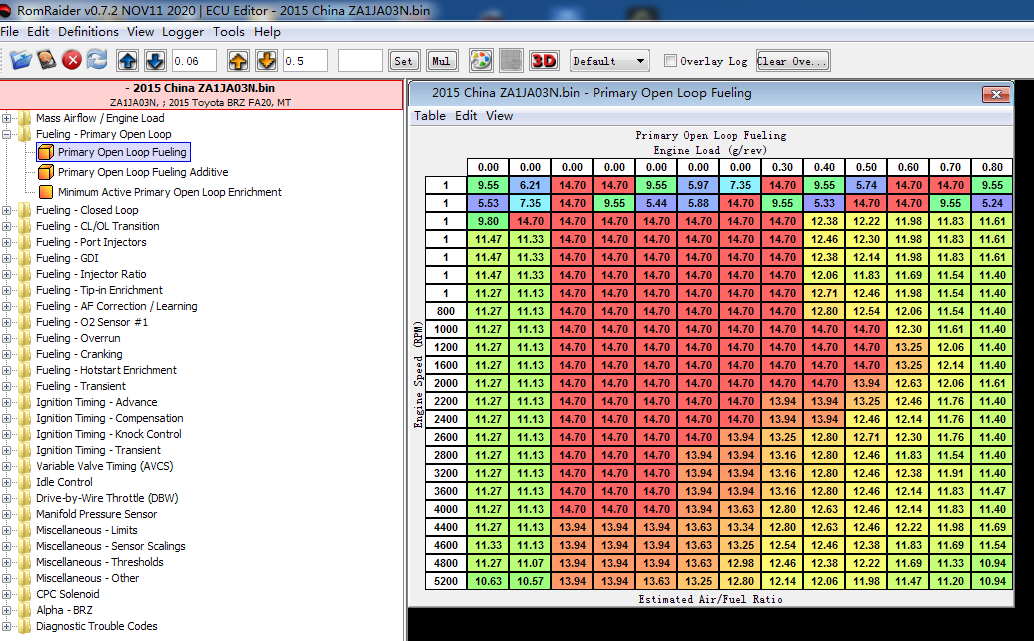Open the Logger menu
This screenshot has width=1034, height=641.
tap(183, 32)
